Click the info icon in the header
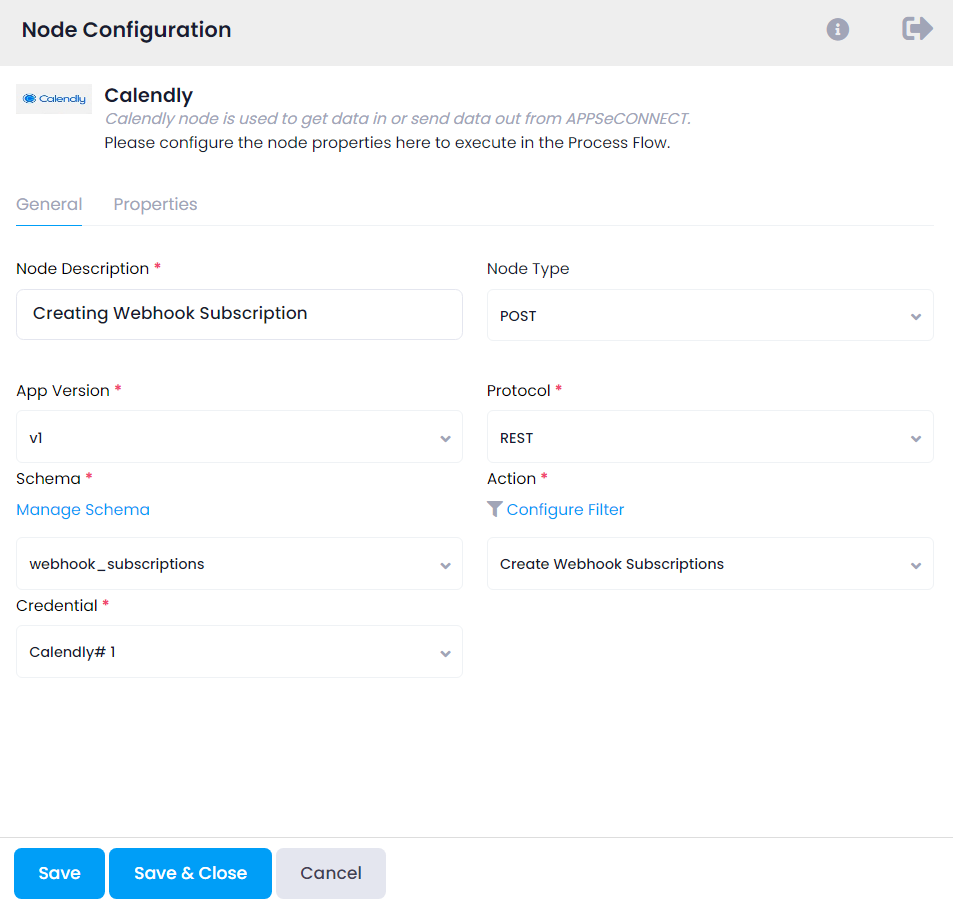The height and width of the screenshot is (906, 953). [837, 29]
